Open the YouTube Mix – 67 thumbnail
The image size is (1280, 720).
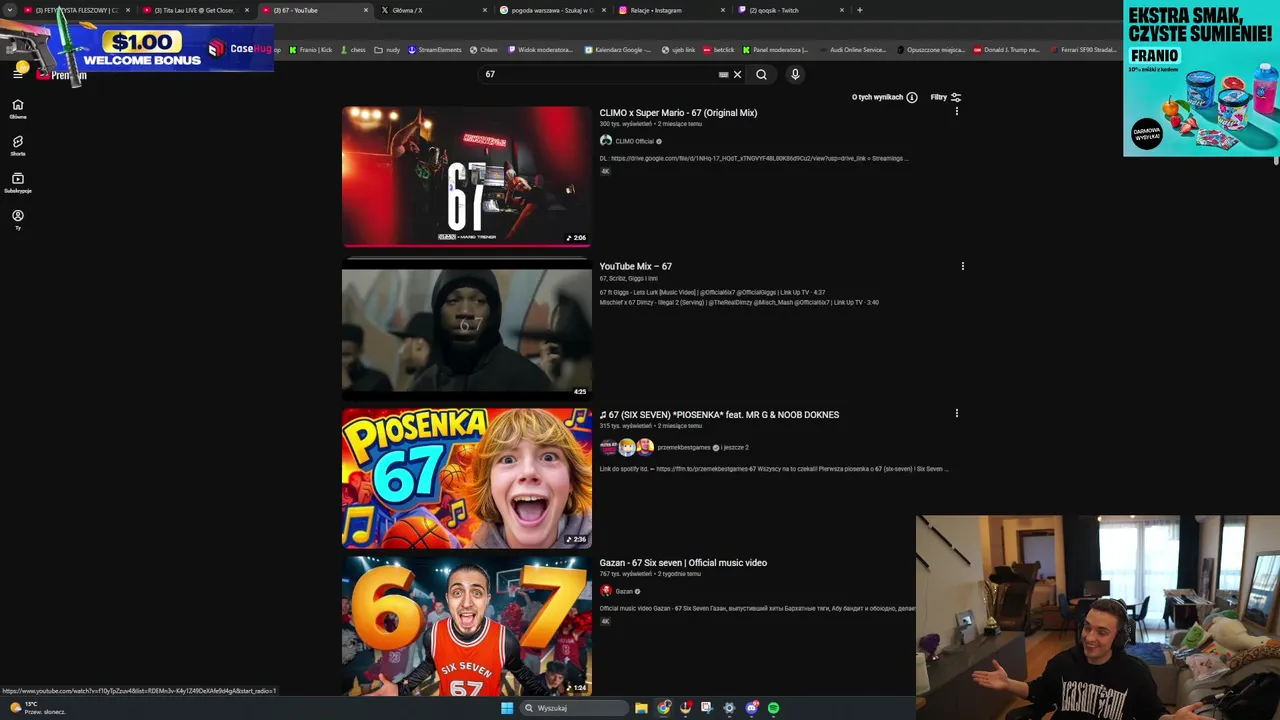(x=467, y=329)
